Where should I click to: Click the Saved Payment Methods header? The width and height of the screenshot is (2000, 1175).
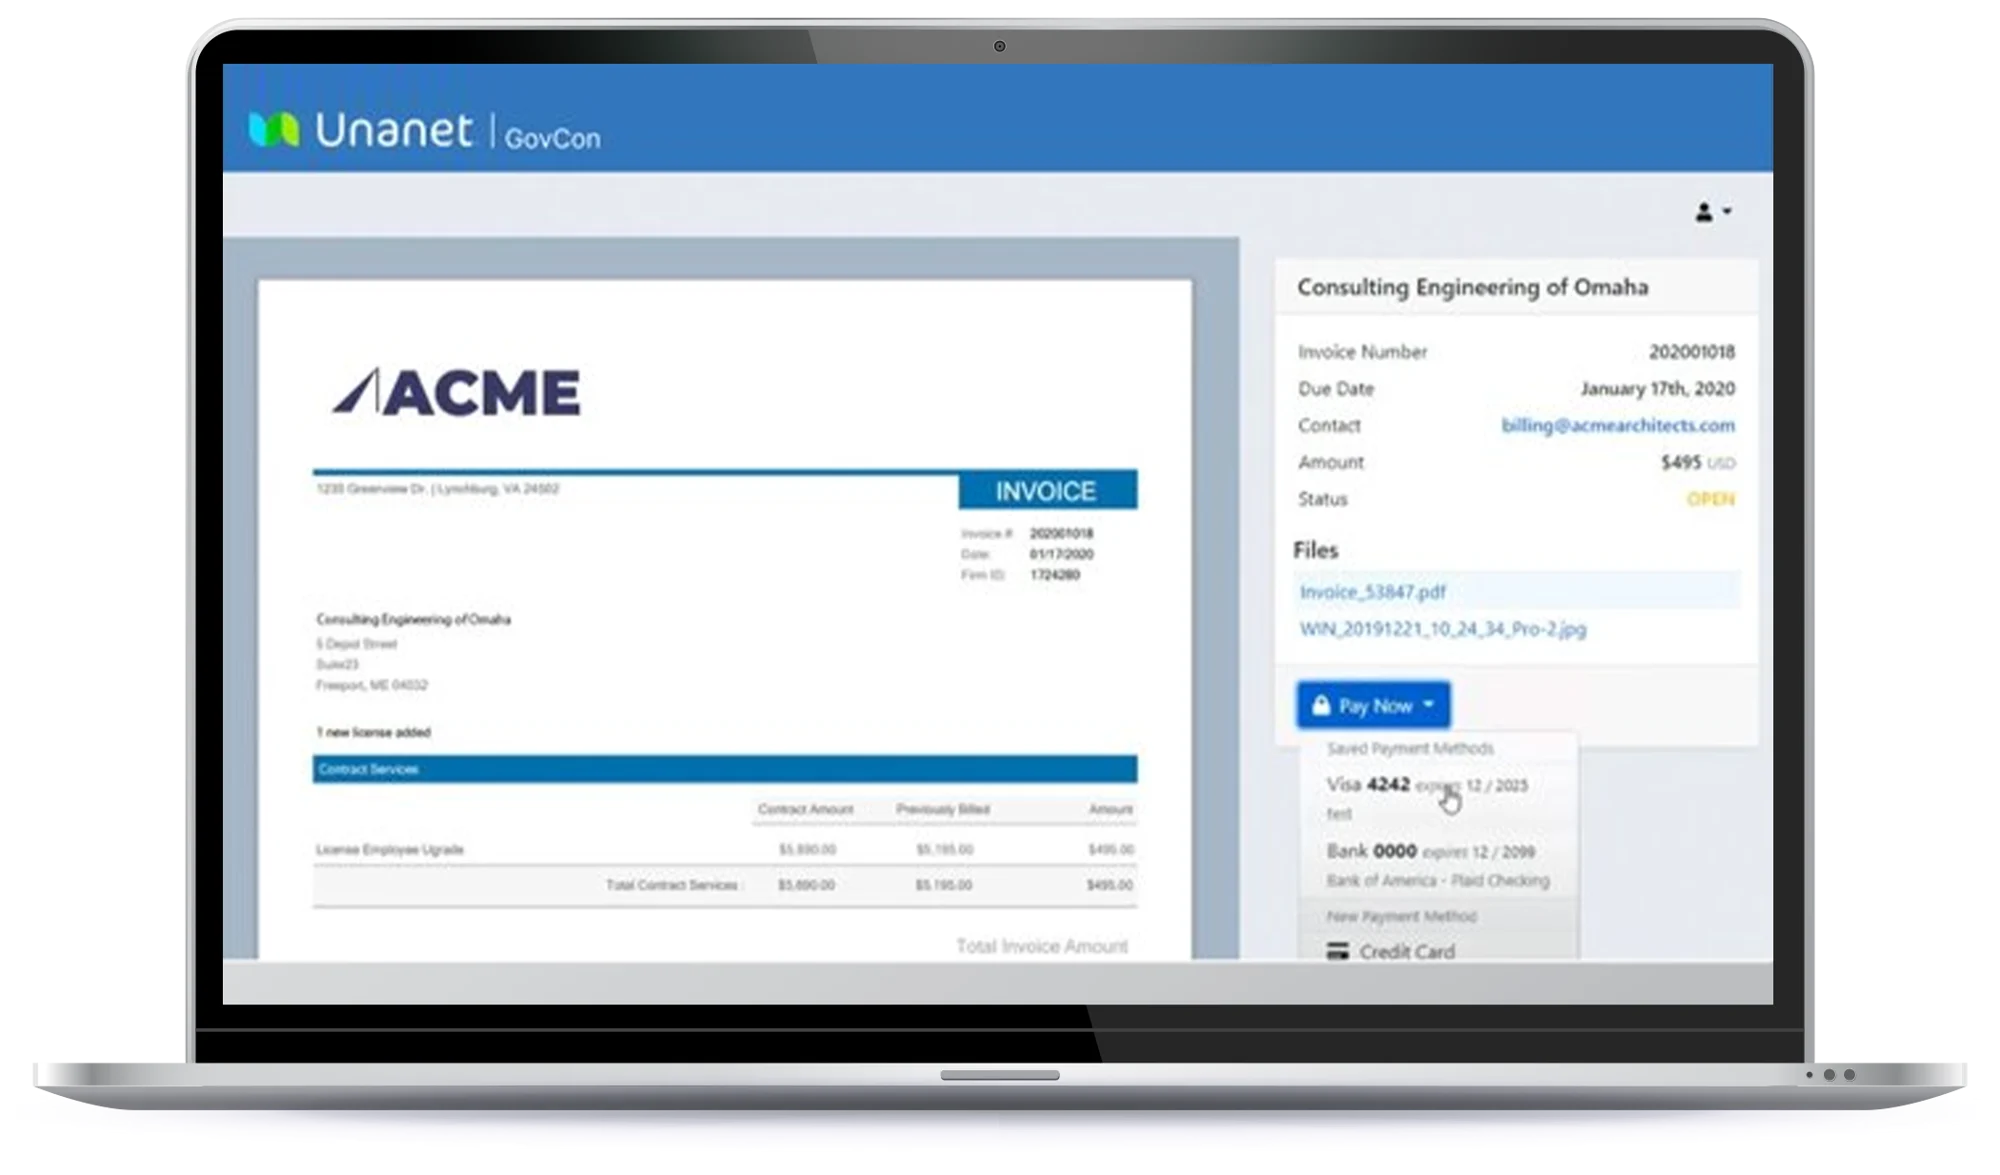pos(1410,748)
